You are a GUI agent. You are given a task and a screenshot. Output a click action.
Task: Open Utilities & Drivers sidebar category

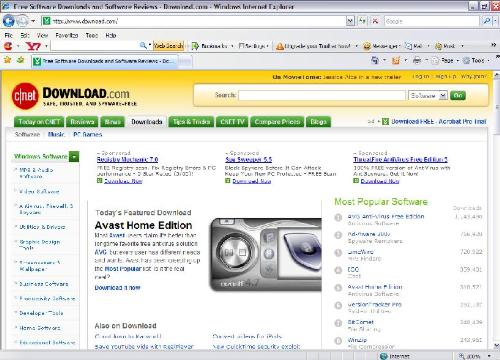42,227
